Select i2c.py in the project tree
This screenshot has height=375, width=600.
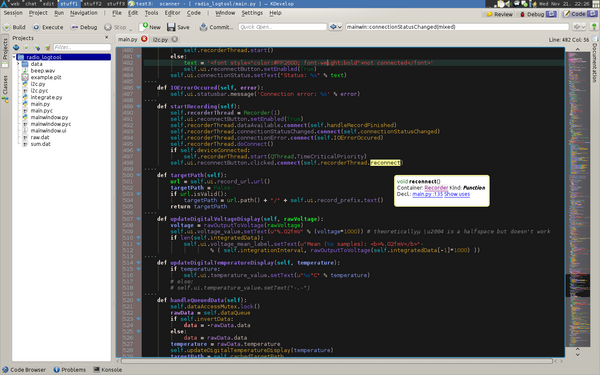(x=38, y=84)
